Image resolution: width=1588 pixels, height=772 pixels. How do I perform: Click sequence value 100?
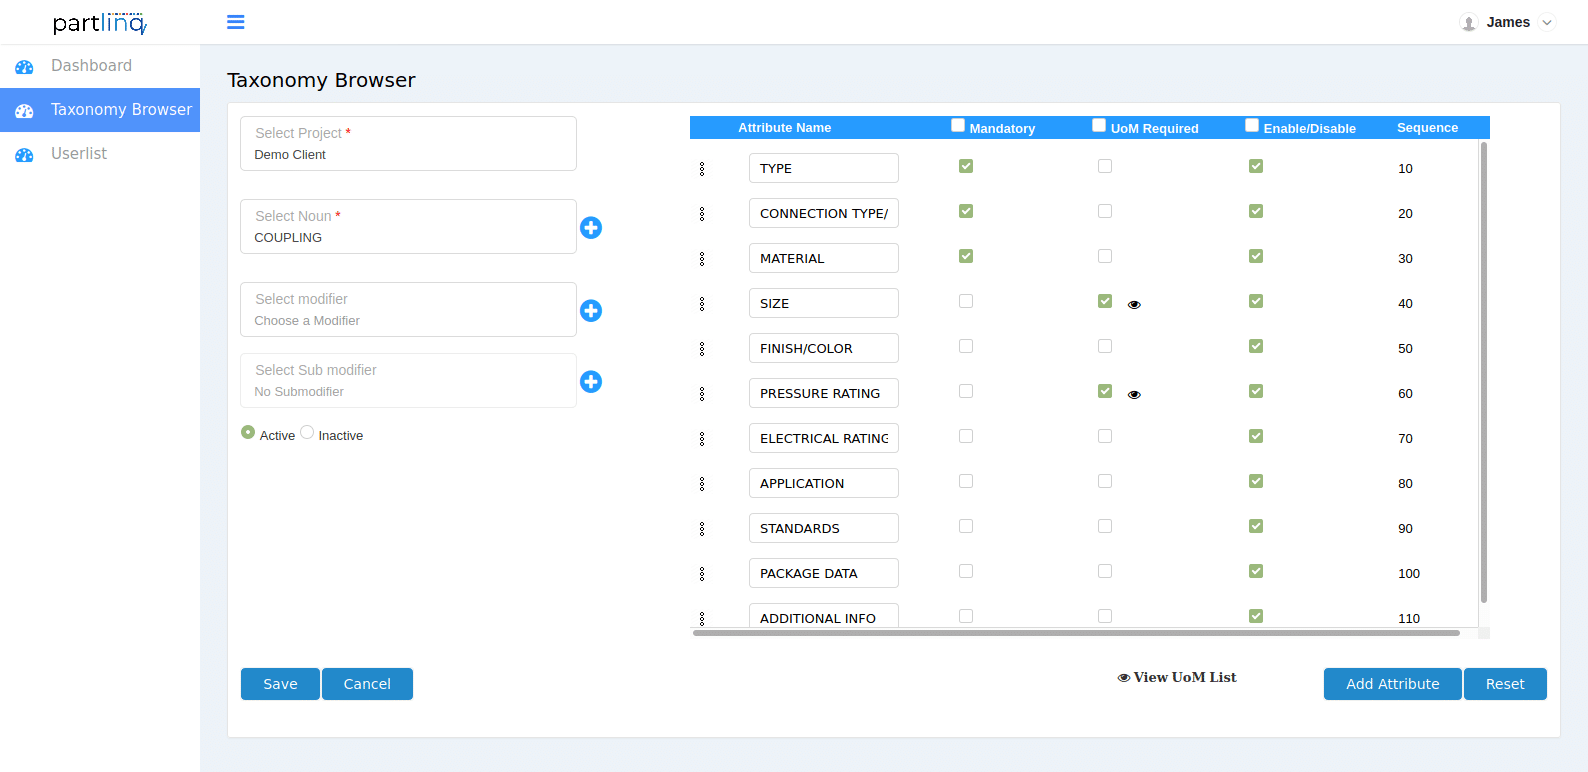click(x=1409, y=574)
